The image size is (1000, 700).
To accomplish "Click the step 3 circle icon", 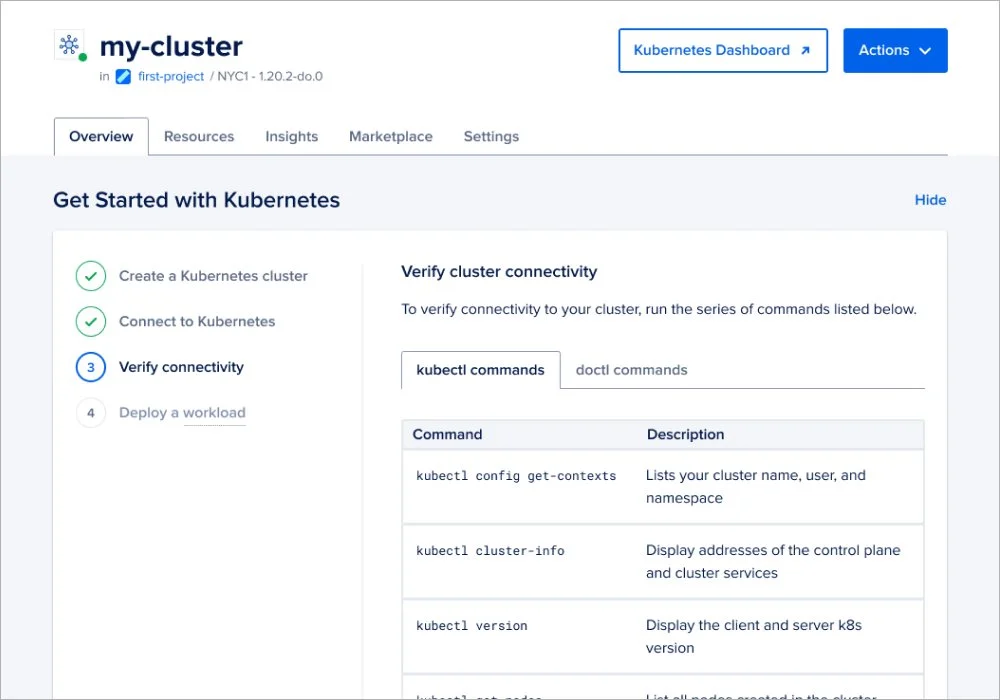I will [91, 367].
